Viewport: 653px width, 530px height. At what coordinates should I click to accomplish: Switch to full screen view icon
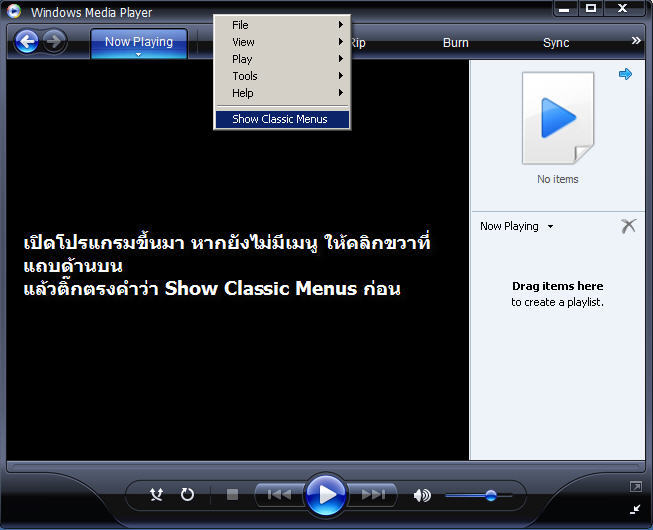click(x=636, y=486)
